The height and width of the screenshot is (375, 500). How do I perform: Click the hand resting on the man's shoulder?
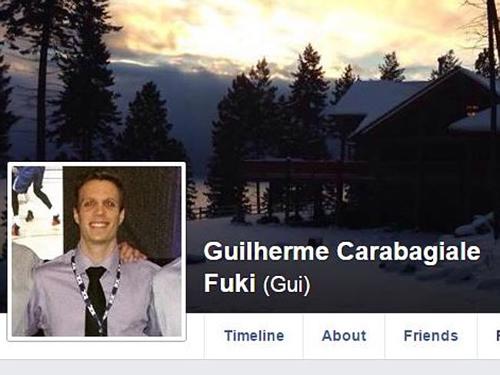tap(135, 252)
